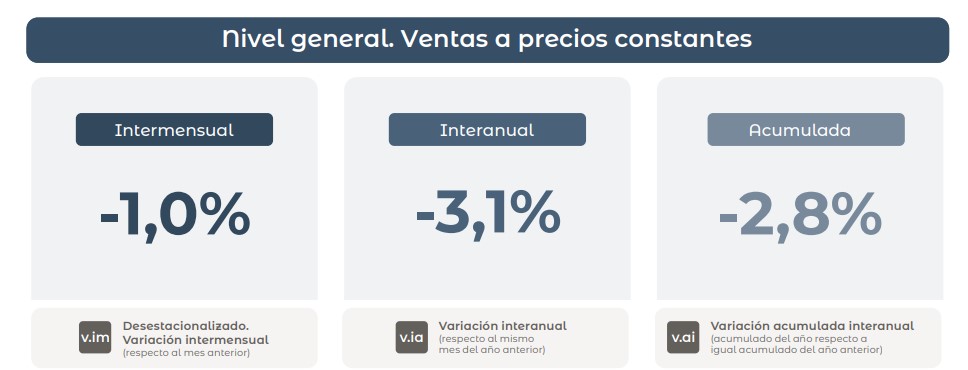Click 'igual acumulado del año anterior' note
Screen dimensions: 968x370
pyautogui.click(x=796, y=350)
